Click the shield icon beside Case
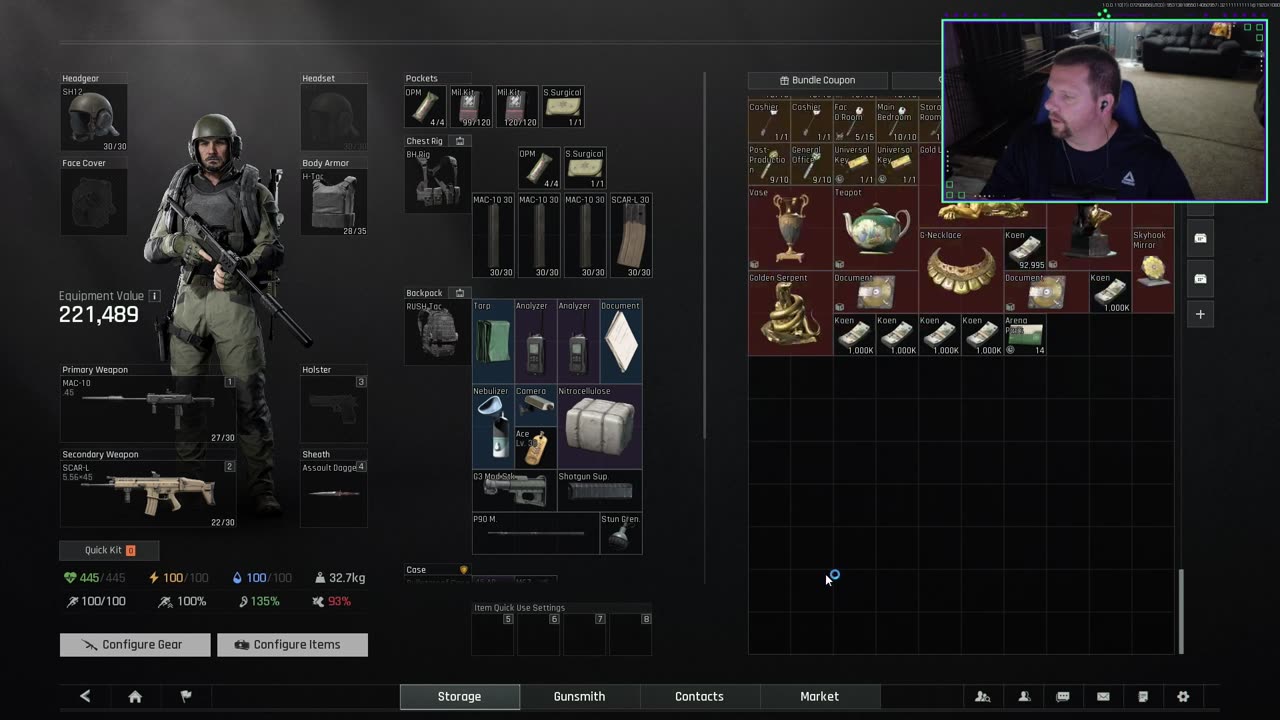1280x720 pixels. pyautogui.click(x=463, y=569)
